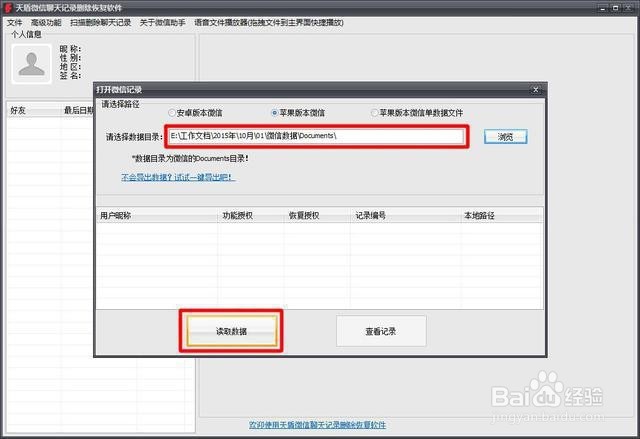Close the 打开微信记录 dialog
Viewport: 640px width, 439px height.
[536, 89]
